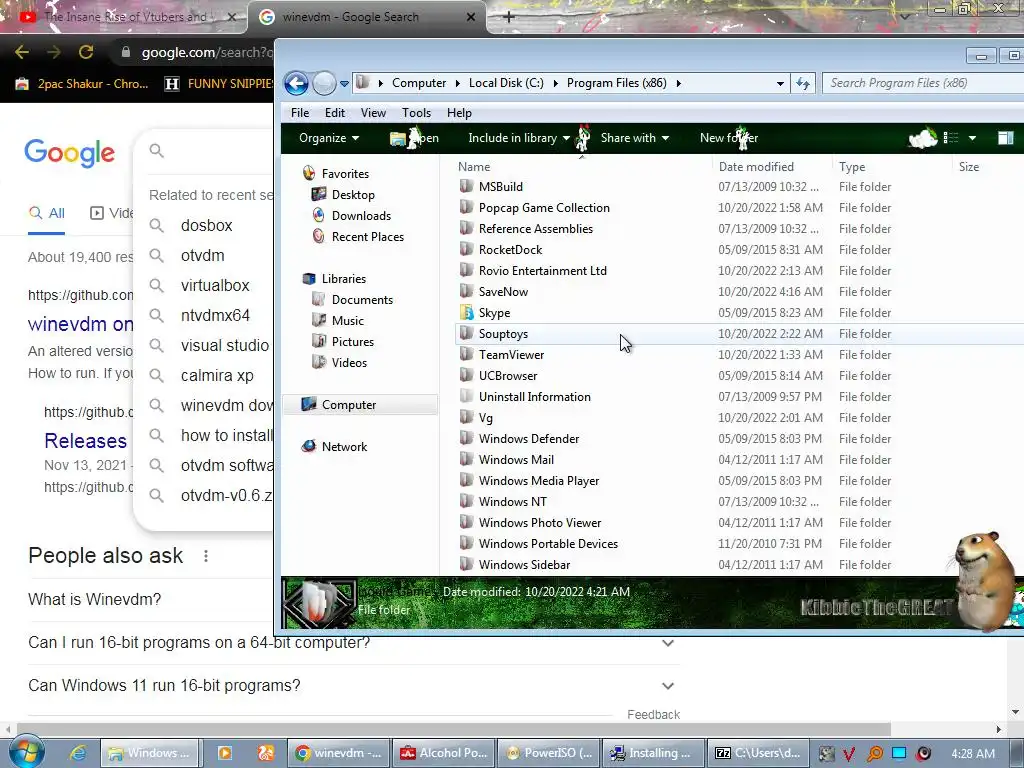Click calmira xp suggestion in Google
Viewport: 1024px width, 768px height.
[x=217, y=376]
